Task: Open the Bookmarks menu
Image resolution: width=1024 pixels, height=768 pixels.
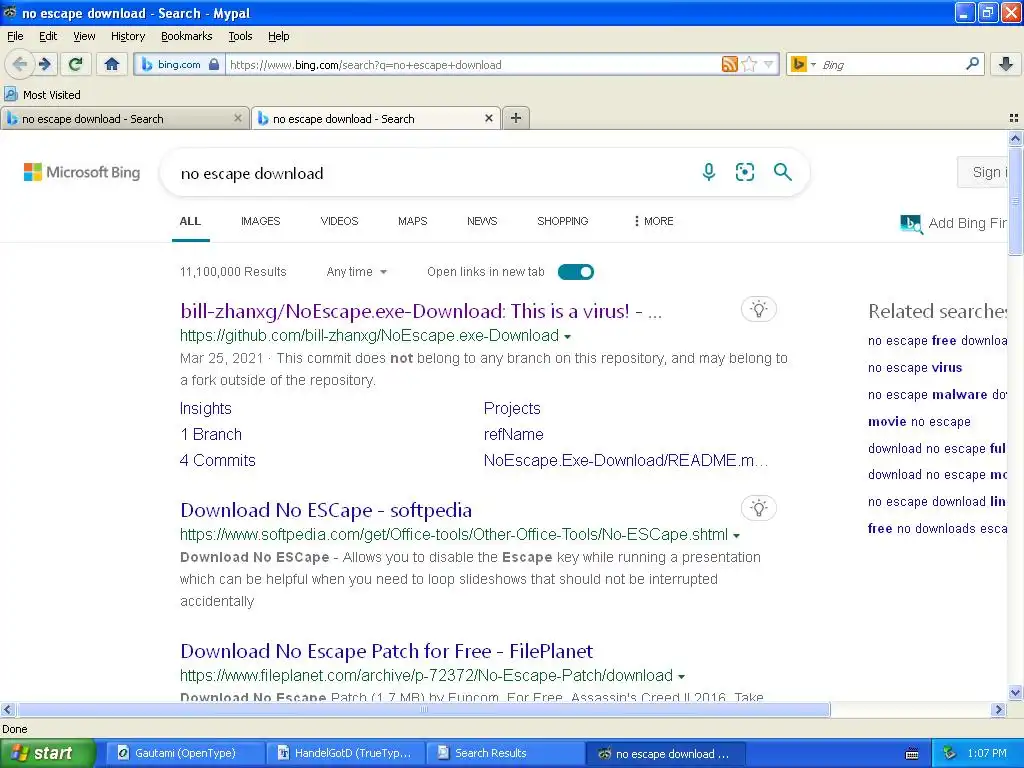Action: tap(187, 36)
